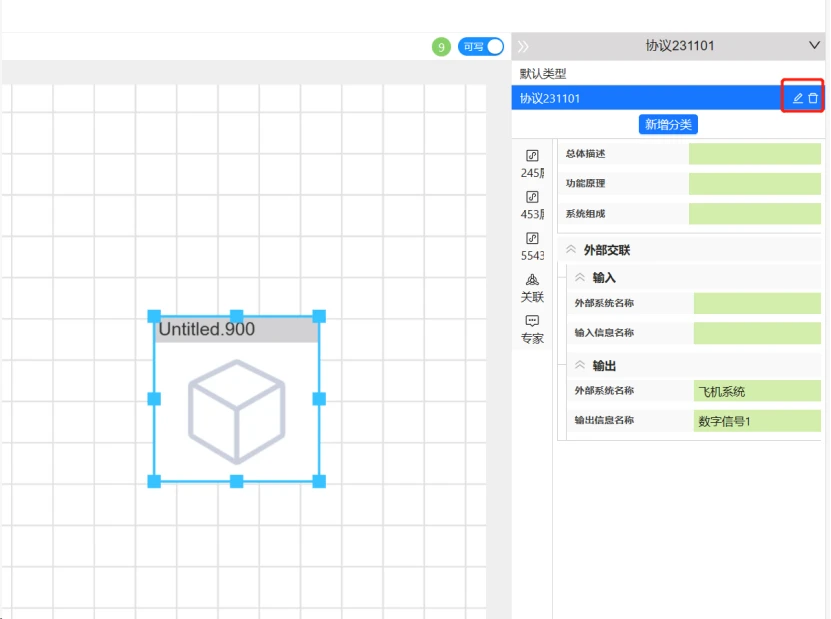This screenshot has width=831, height=619.
Task: Click the trash delete icon for 协议231101
Action: [813, 98]
